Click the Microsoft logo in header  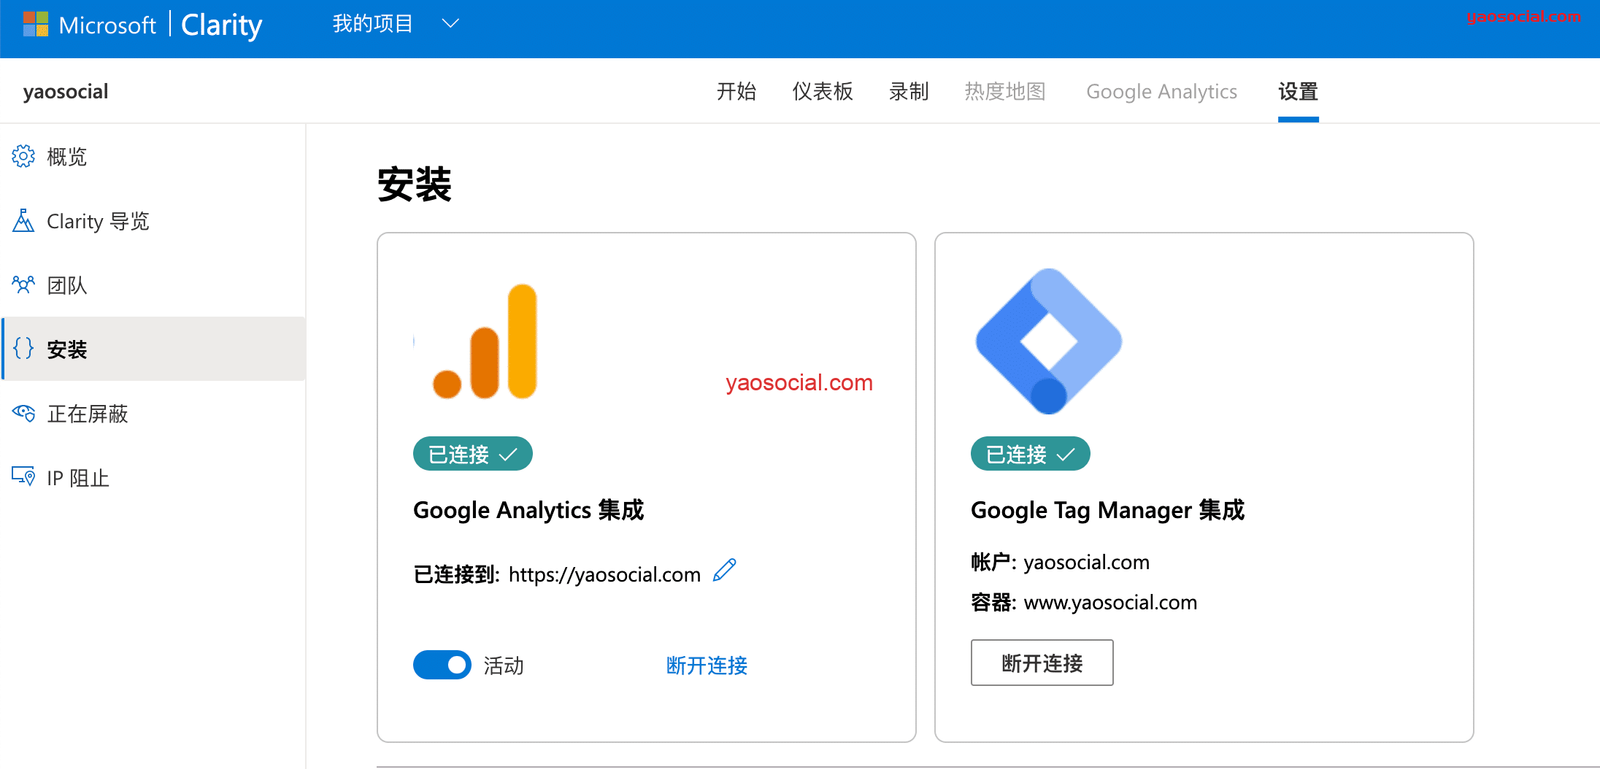[x=36, y=24]
